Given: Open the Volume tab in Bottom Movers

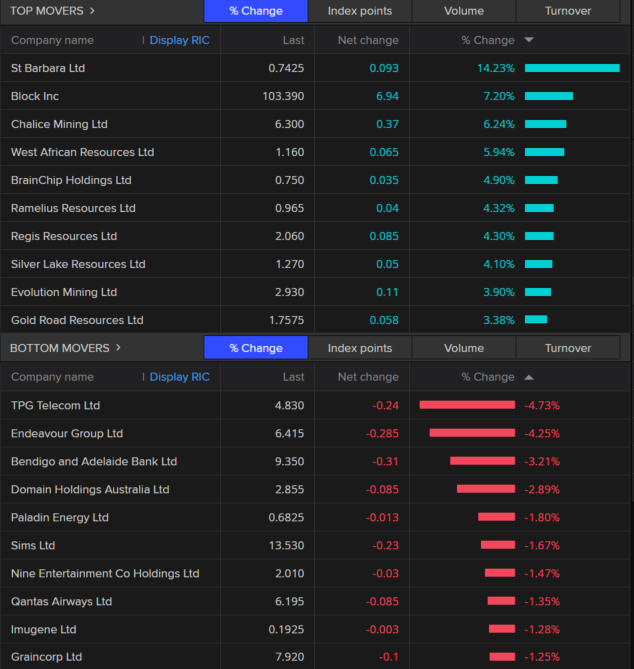Looking at the screenshot, I should coord(464,348).
